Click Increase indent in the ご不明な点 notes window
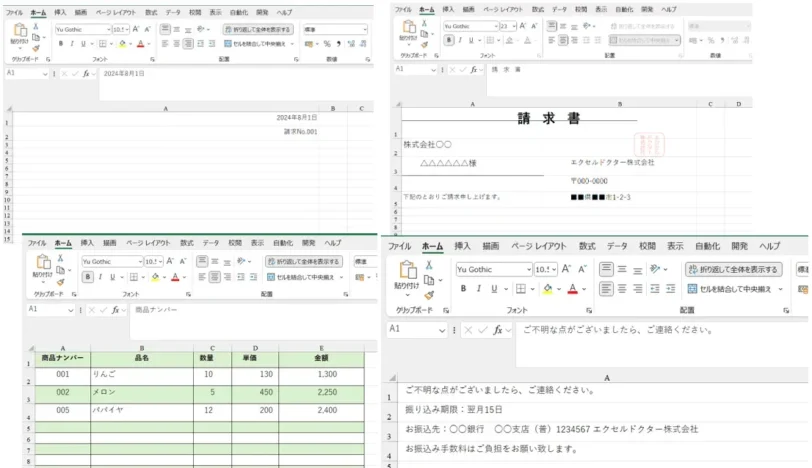Viewport: 812px width, 468px height. coord(671,289)
